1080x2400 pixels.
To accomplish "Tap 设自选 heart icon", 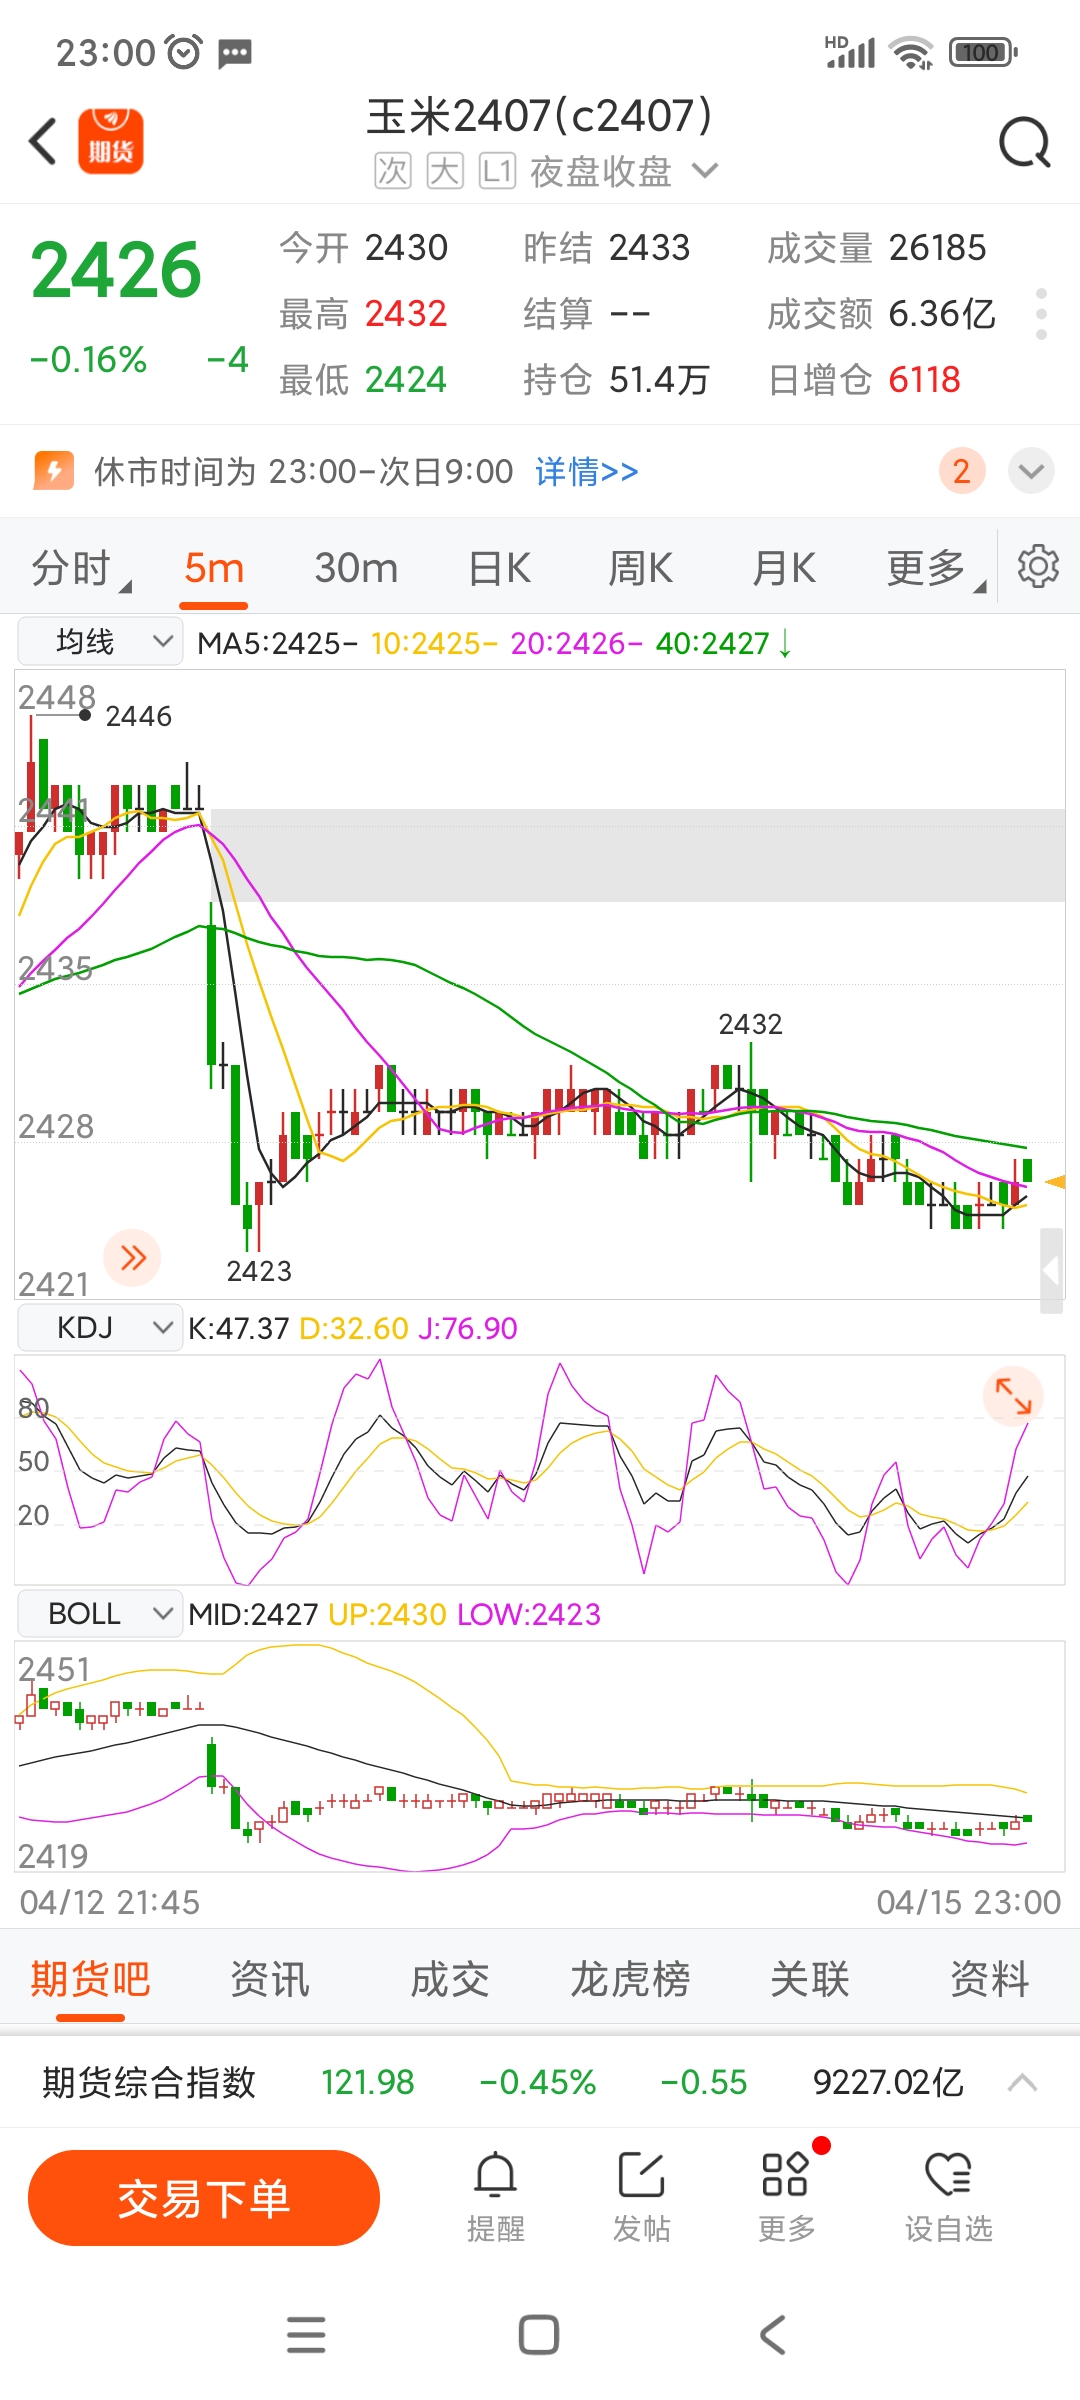I will point(948,2176).
